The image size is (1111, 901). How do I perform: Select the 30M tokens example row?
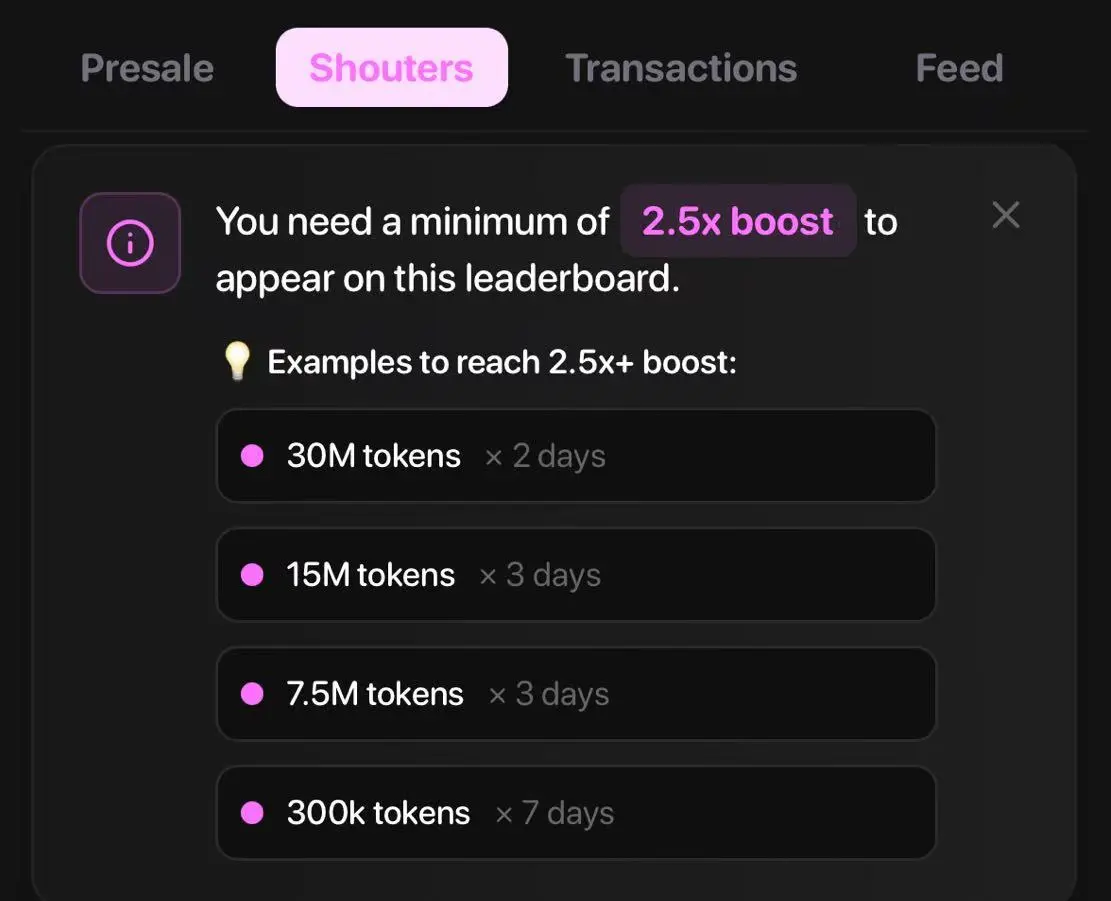tap(576, 455)
